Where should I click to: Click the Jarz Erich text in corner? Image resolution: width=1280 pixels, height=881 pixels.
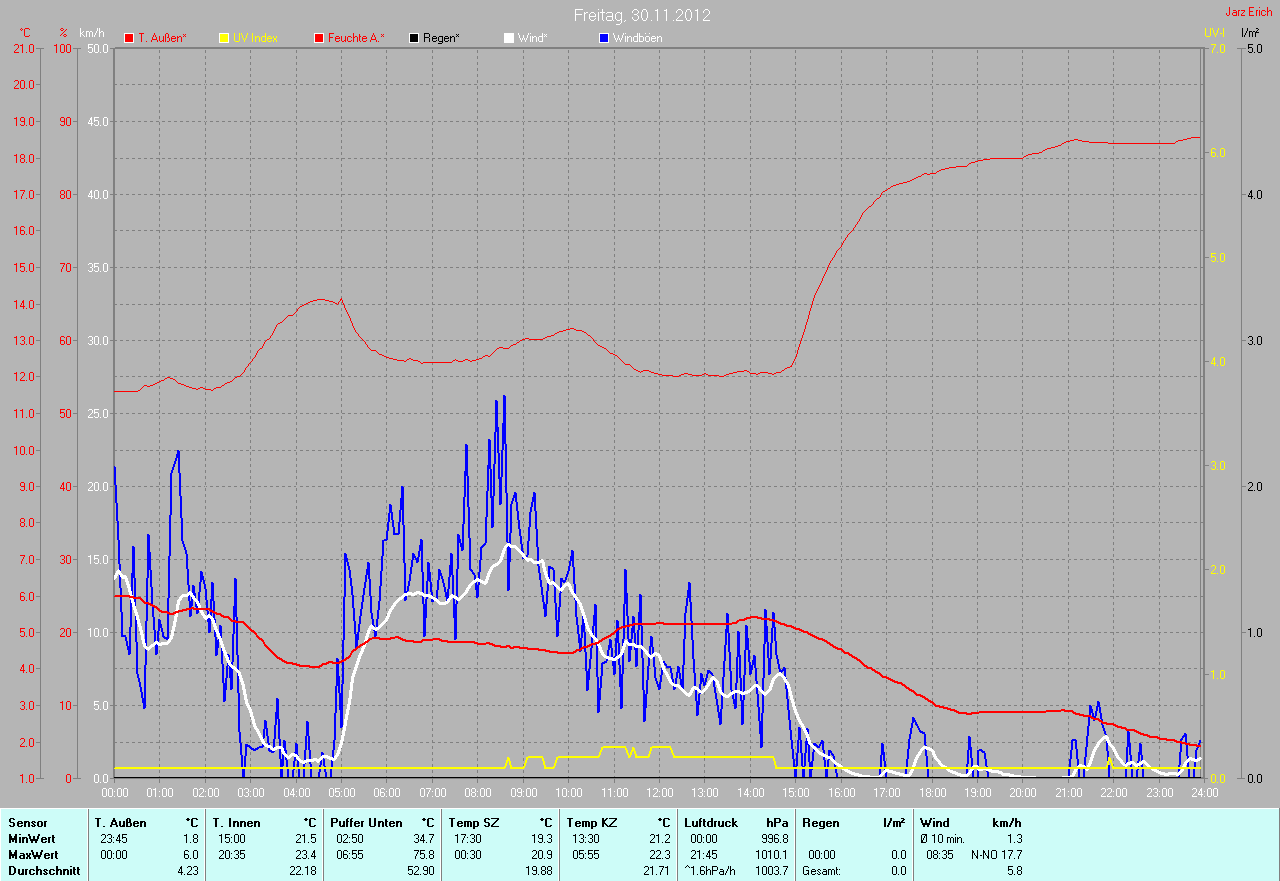[x=1248, y=12]
